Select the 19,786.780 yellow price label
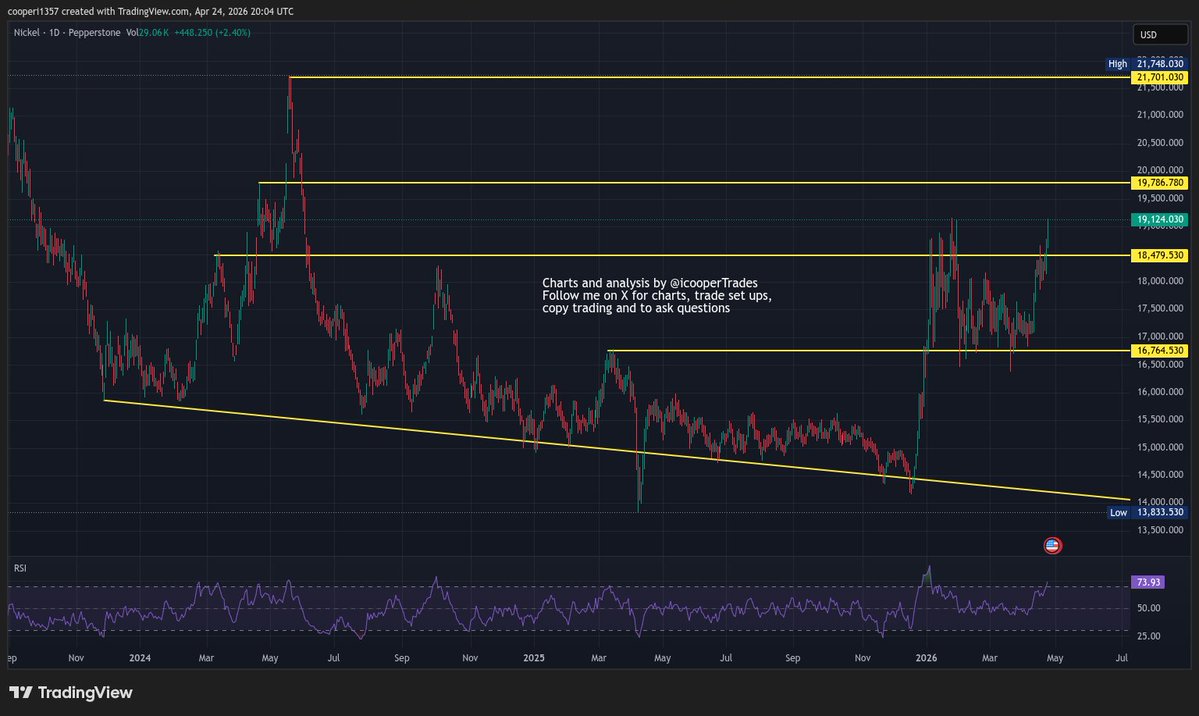This screenshot has width=1199, height=716. point(1159,183)
